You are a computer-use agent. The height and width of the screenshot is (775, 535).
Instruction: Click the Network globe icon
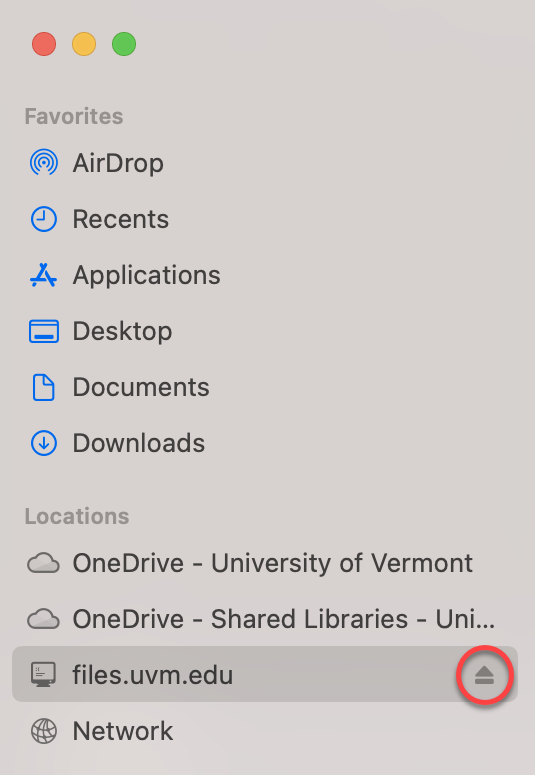[44, 731]
